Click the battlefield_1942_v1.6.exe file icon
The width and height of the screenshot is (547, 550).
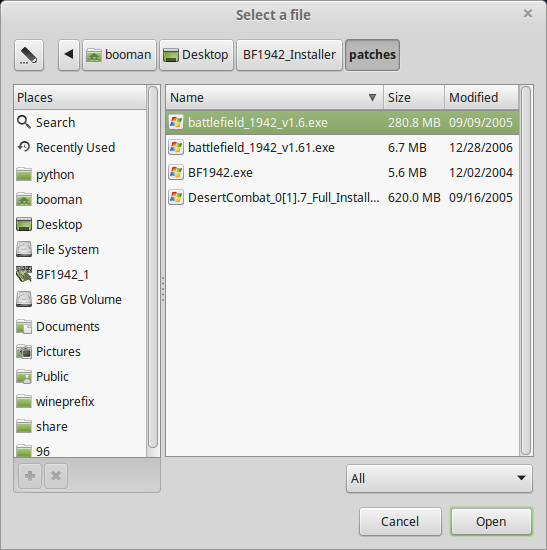[x=176, y=122]
